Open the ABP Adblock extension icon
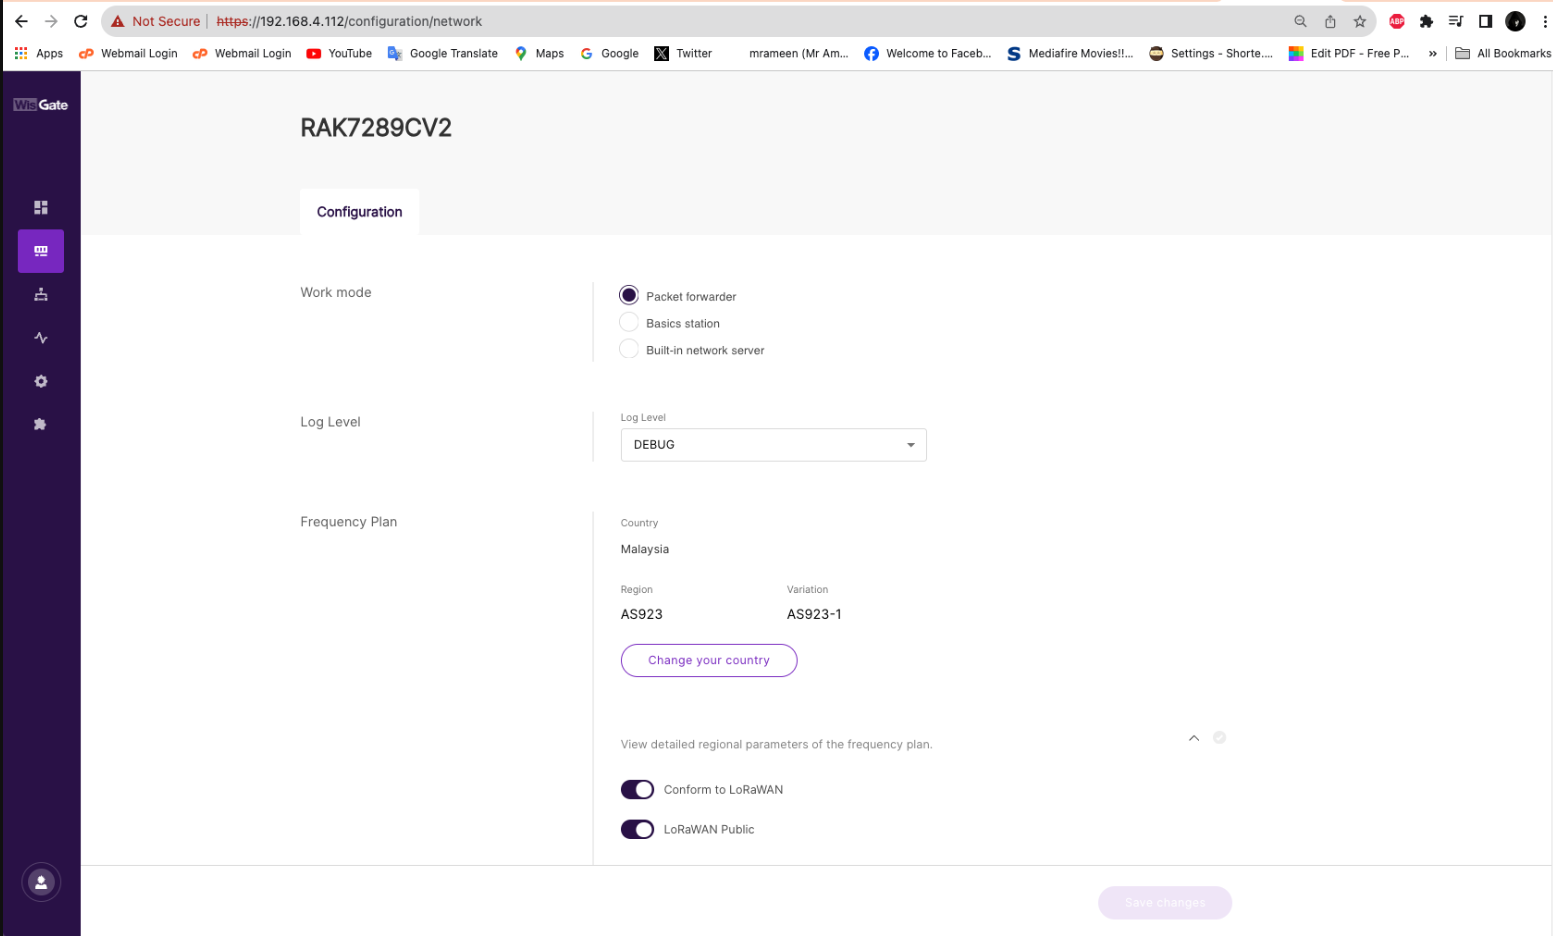This screenshot has width=1553, height=936. (1397, 21)
